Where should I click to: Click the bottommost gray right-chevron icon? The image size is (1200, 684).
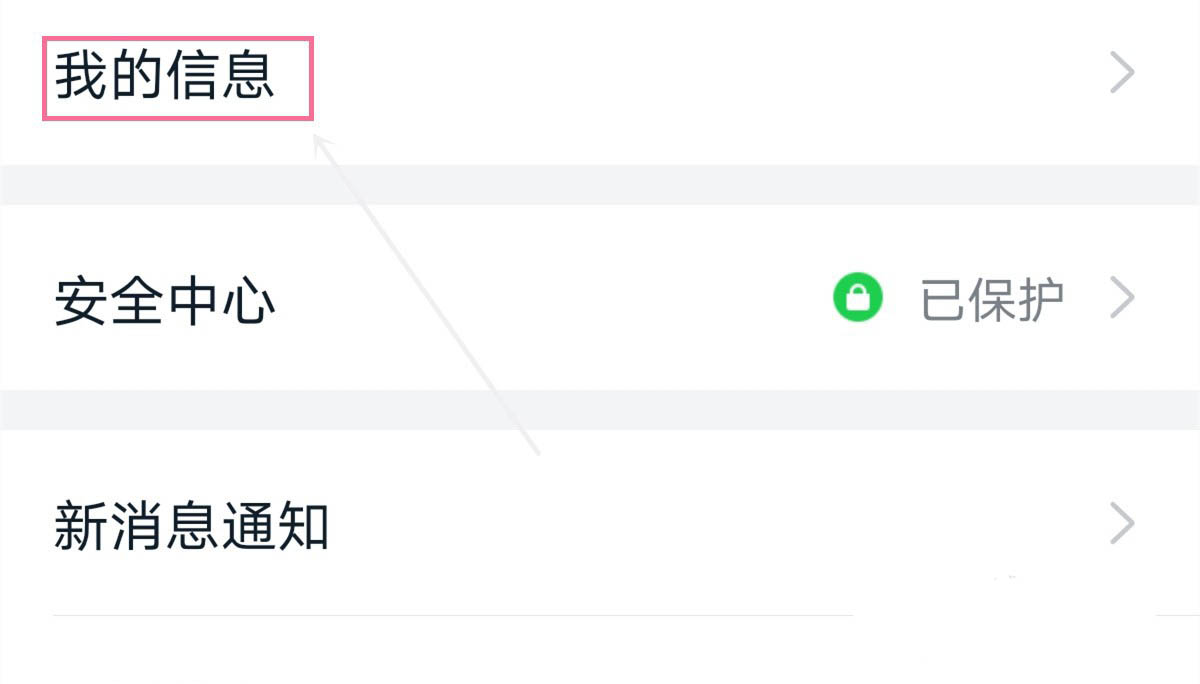[1123, 523]
